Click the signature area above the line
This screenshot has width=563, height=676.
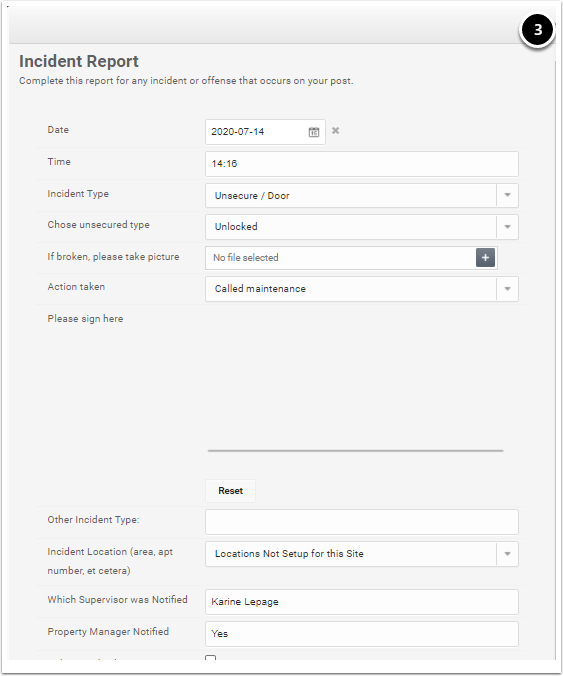point(356,379)
